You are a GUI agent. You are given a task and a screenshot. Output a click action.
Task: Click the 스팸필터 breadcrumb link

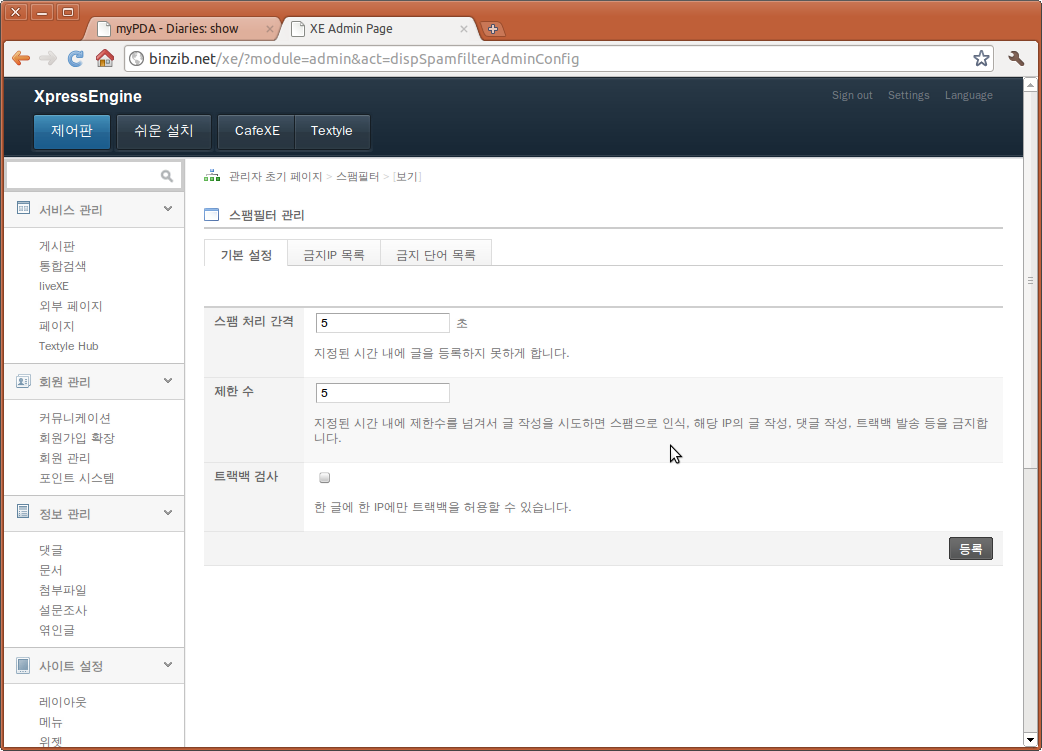[358, 176]
